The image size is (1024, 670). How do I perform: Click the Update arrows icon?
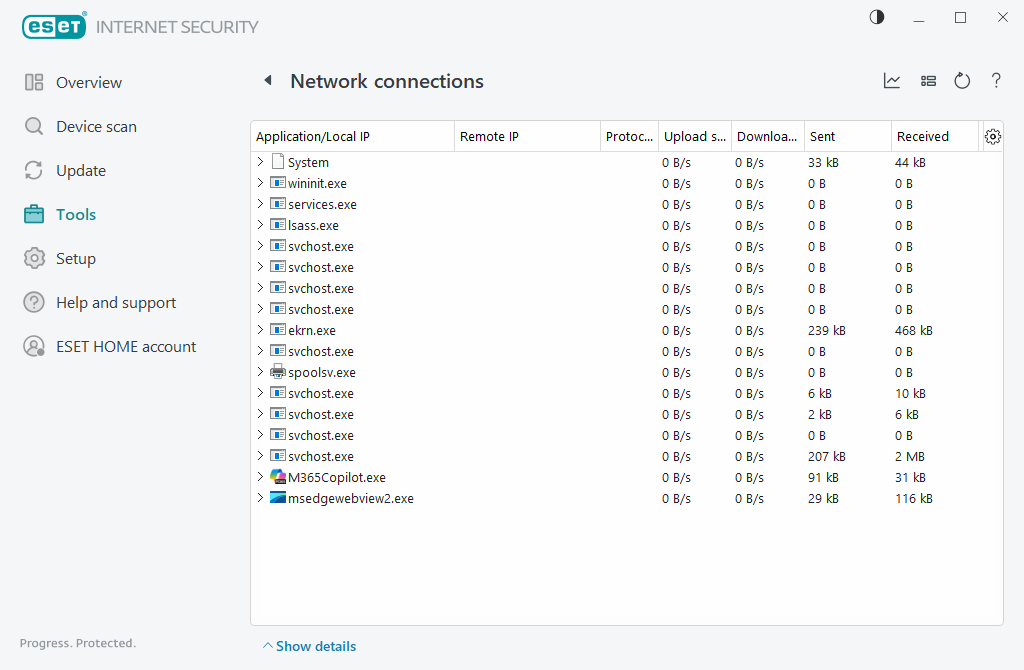click(34, 170)
